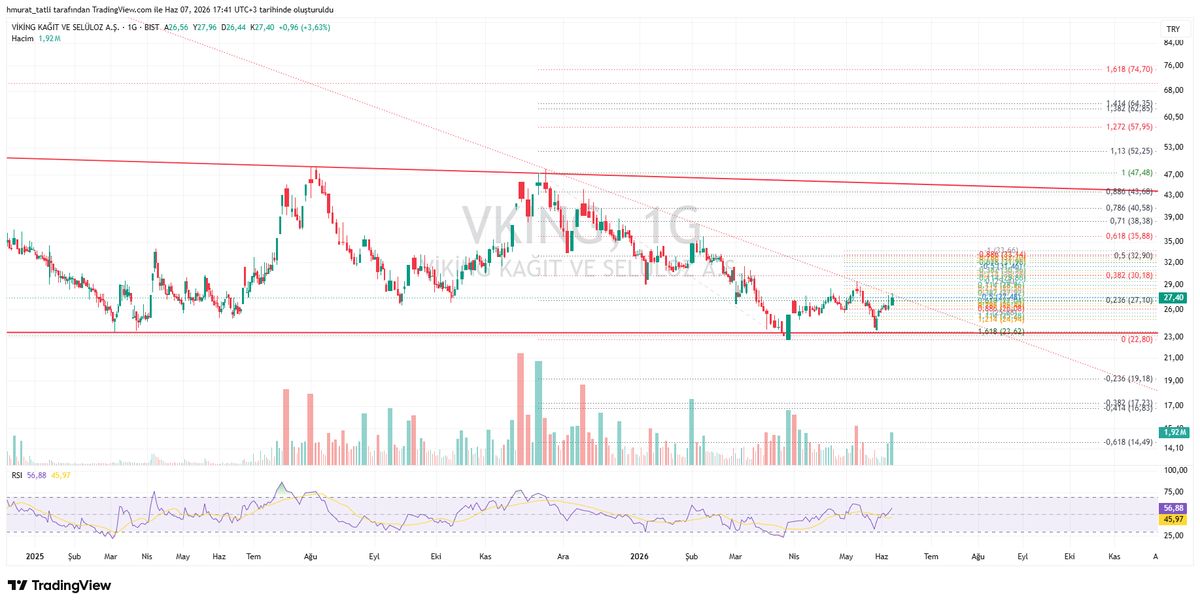Click the purple 56,88 RSI axis tag
1200x605 pixels.
[1173, 508]
